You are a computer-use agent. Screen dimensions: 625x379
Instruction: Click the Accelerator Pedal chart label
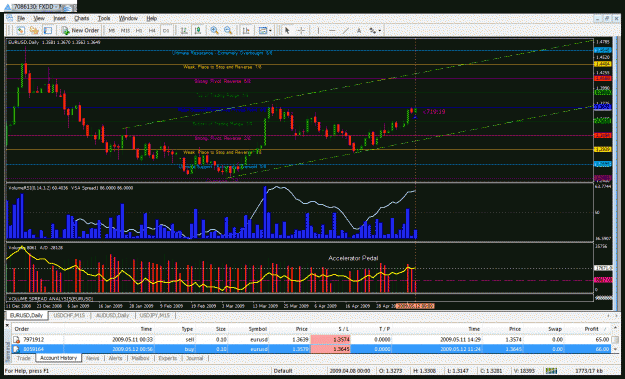click(353, 258)
